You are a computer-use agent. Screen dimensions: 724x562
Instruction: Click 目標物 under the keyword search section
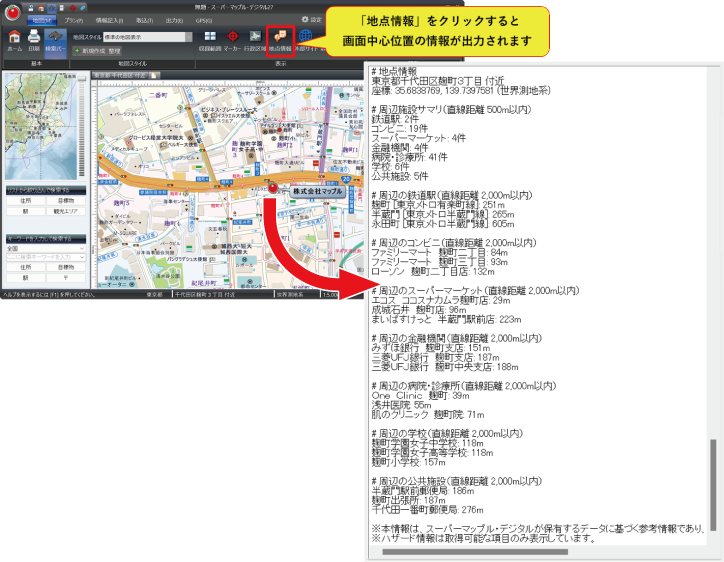tap(66, 267)
